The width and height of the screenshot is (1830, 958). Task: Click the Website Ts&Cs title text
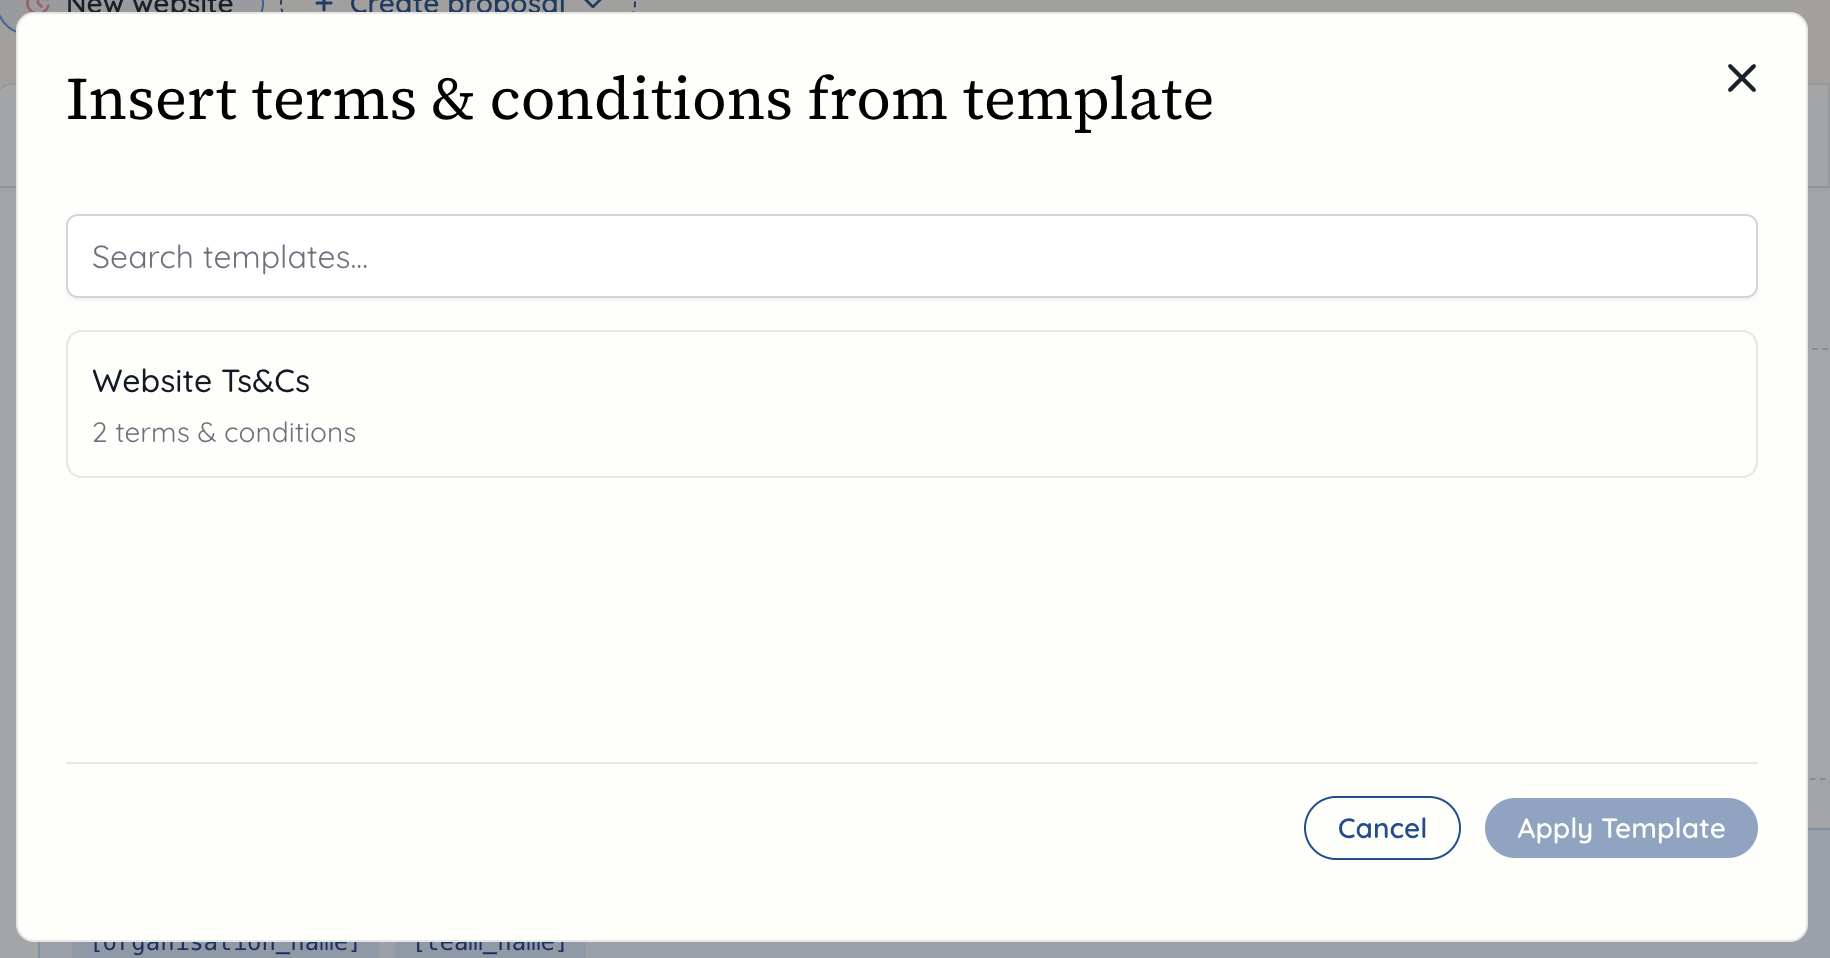click(x=201, y=381)
